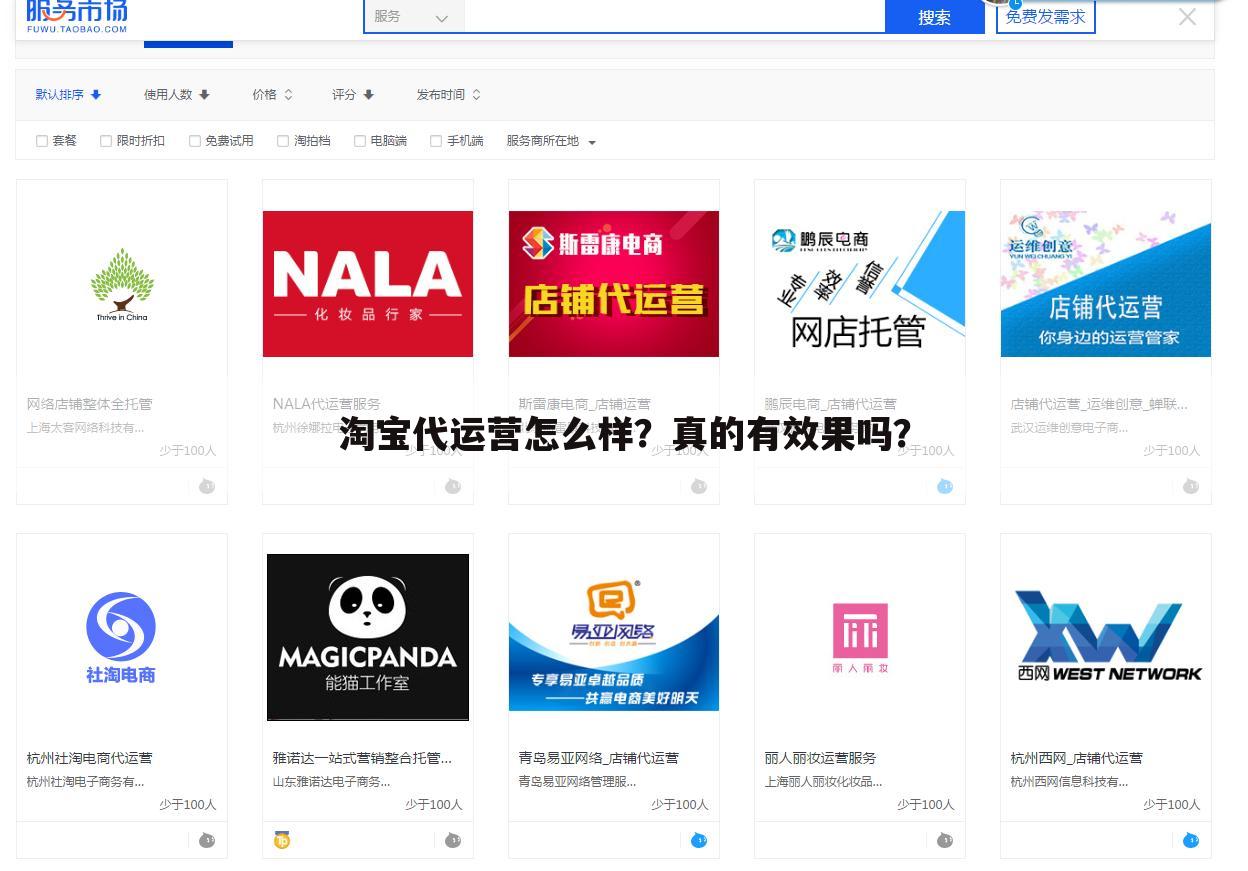Open the Thrive in China tree logo thumbnail
The width and height of the screenshot is (1248, 871).
click(x=122, y=284)
